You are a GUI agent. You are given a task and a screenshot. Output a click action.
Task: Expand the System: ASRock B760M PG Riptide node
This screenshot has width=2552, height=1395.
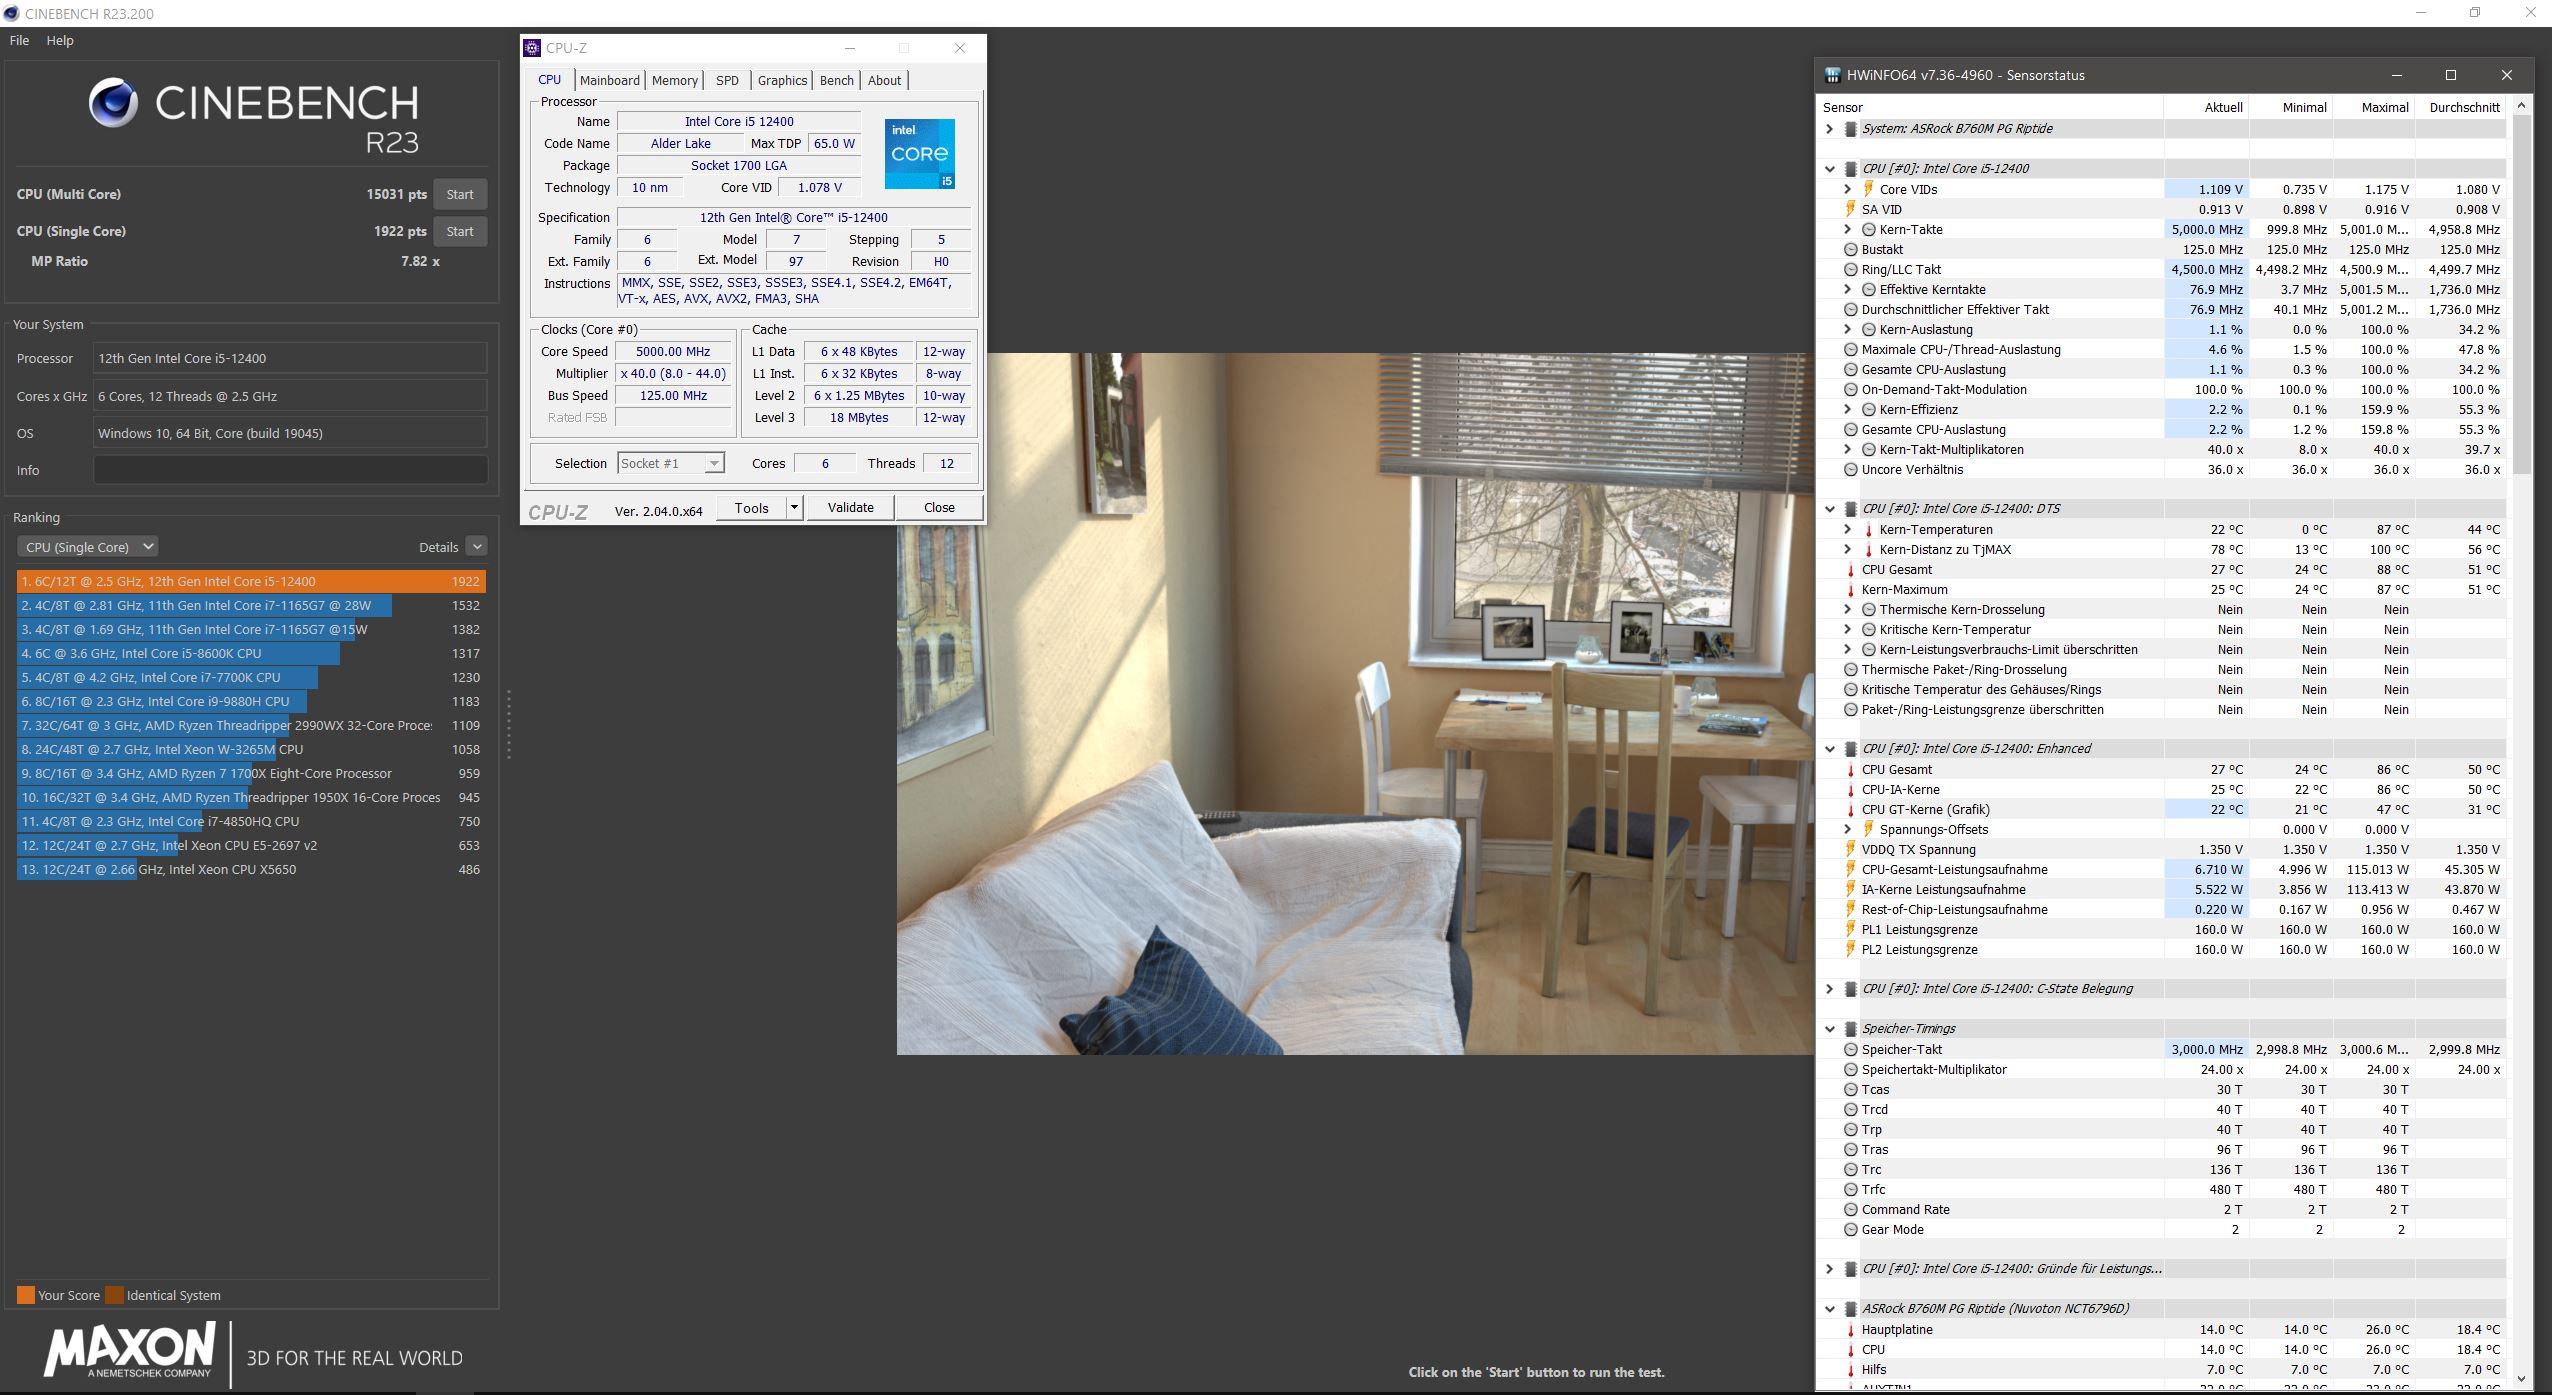pyautogui.click(x=1829, y=129)
